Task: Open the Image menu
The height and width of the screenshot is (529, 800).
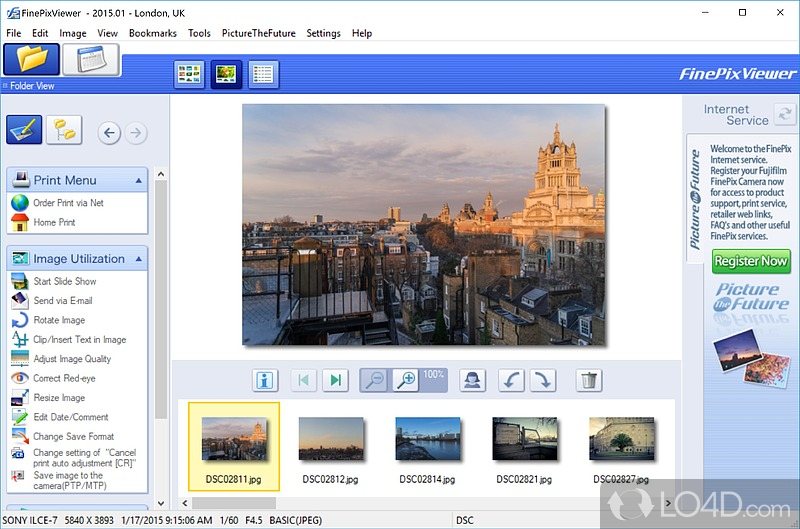Action: [72, 33]
